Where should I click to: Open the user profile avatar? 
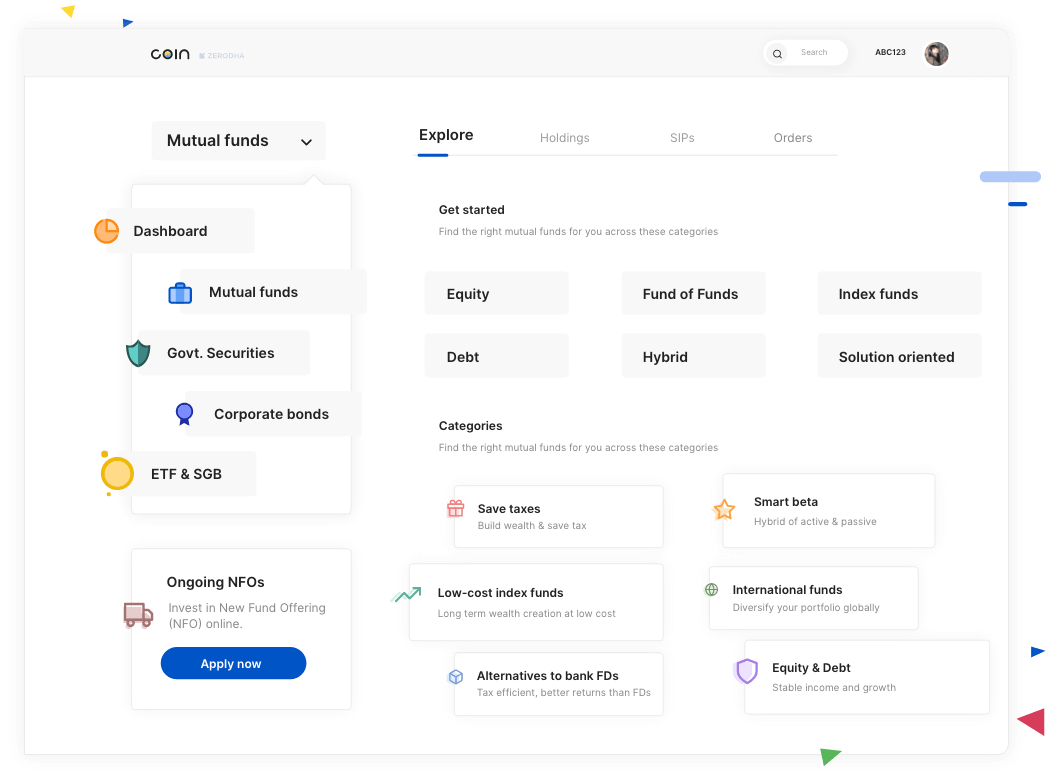(x=936, y=54)
